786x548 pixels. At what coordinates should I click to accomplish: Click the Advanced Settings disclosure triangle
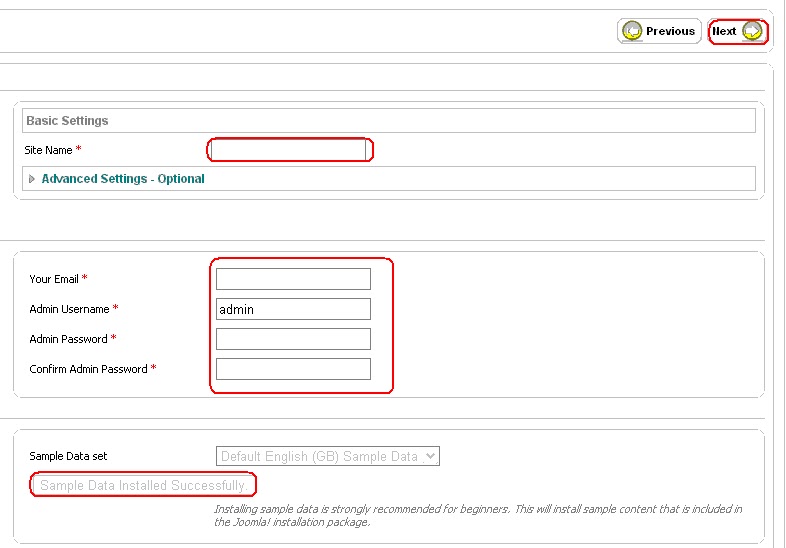pyautogui.click(x=32, y=179)
